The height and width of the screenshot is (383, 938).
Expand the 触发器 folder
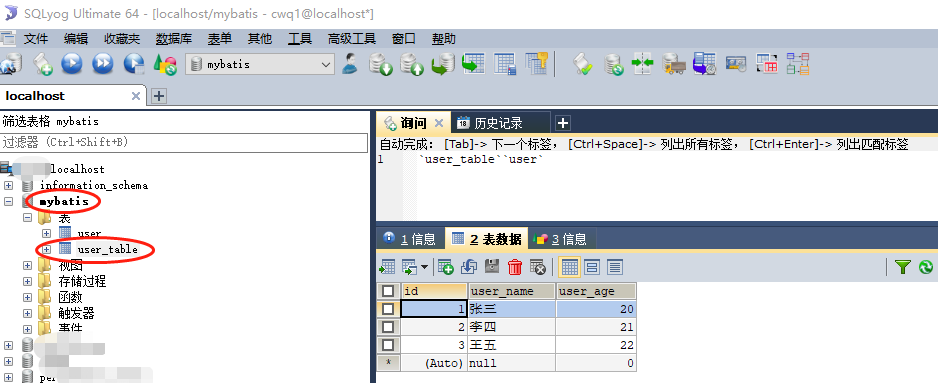pyautogui.click(x=27, y=313)
